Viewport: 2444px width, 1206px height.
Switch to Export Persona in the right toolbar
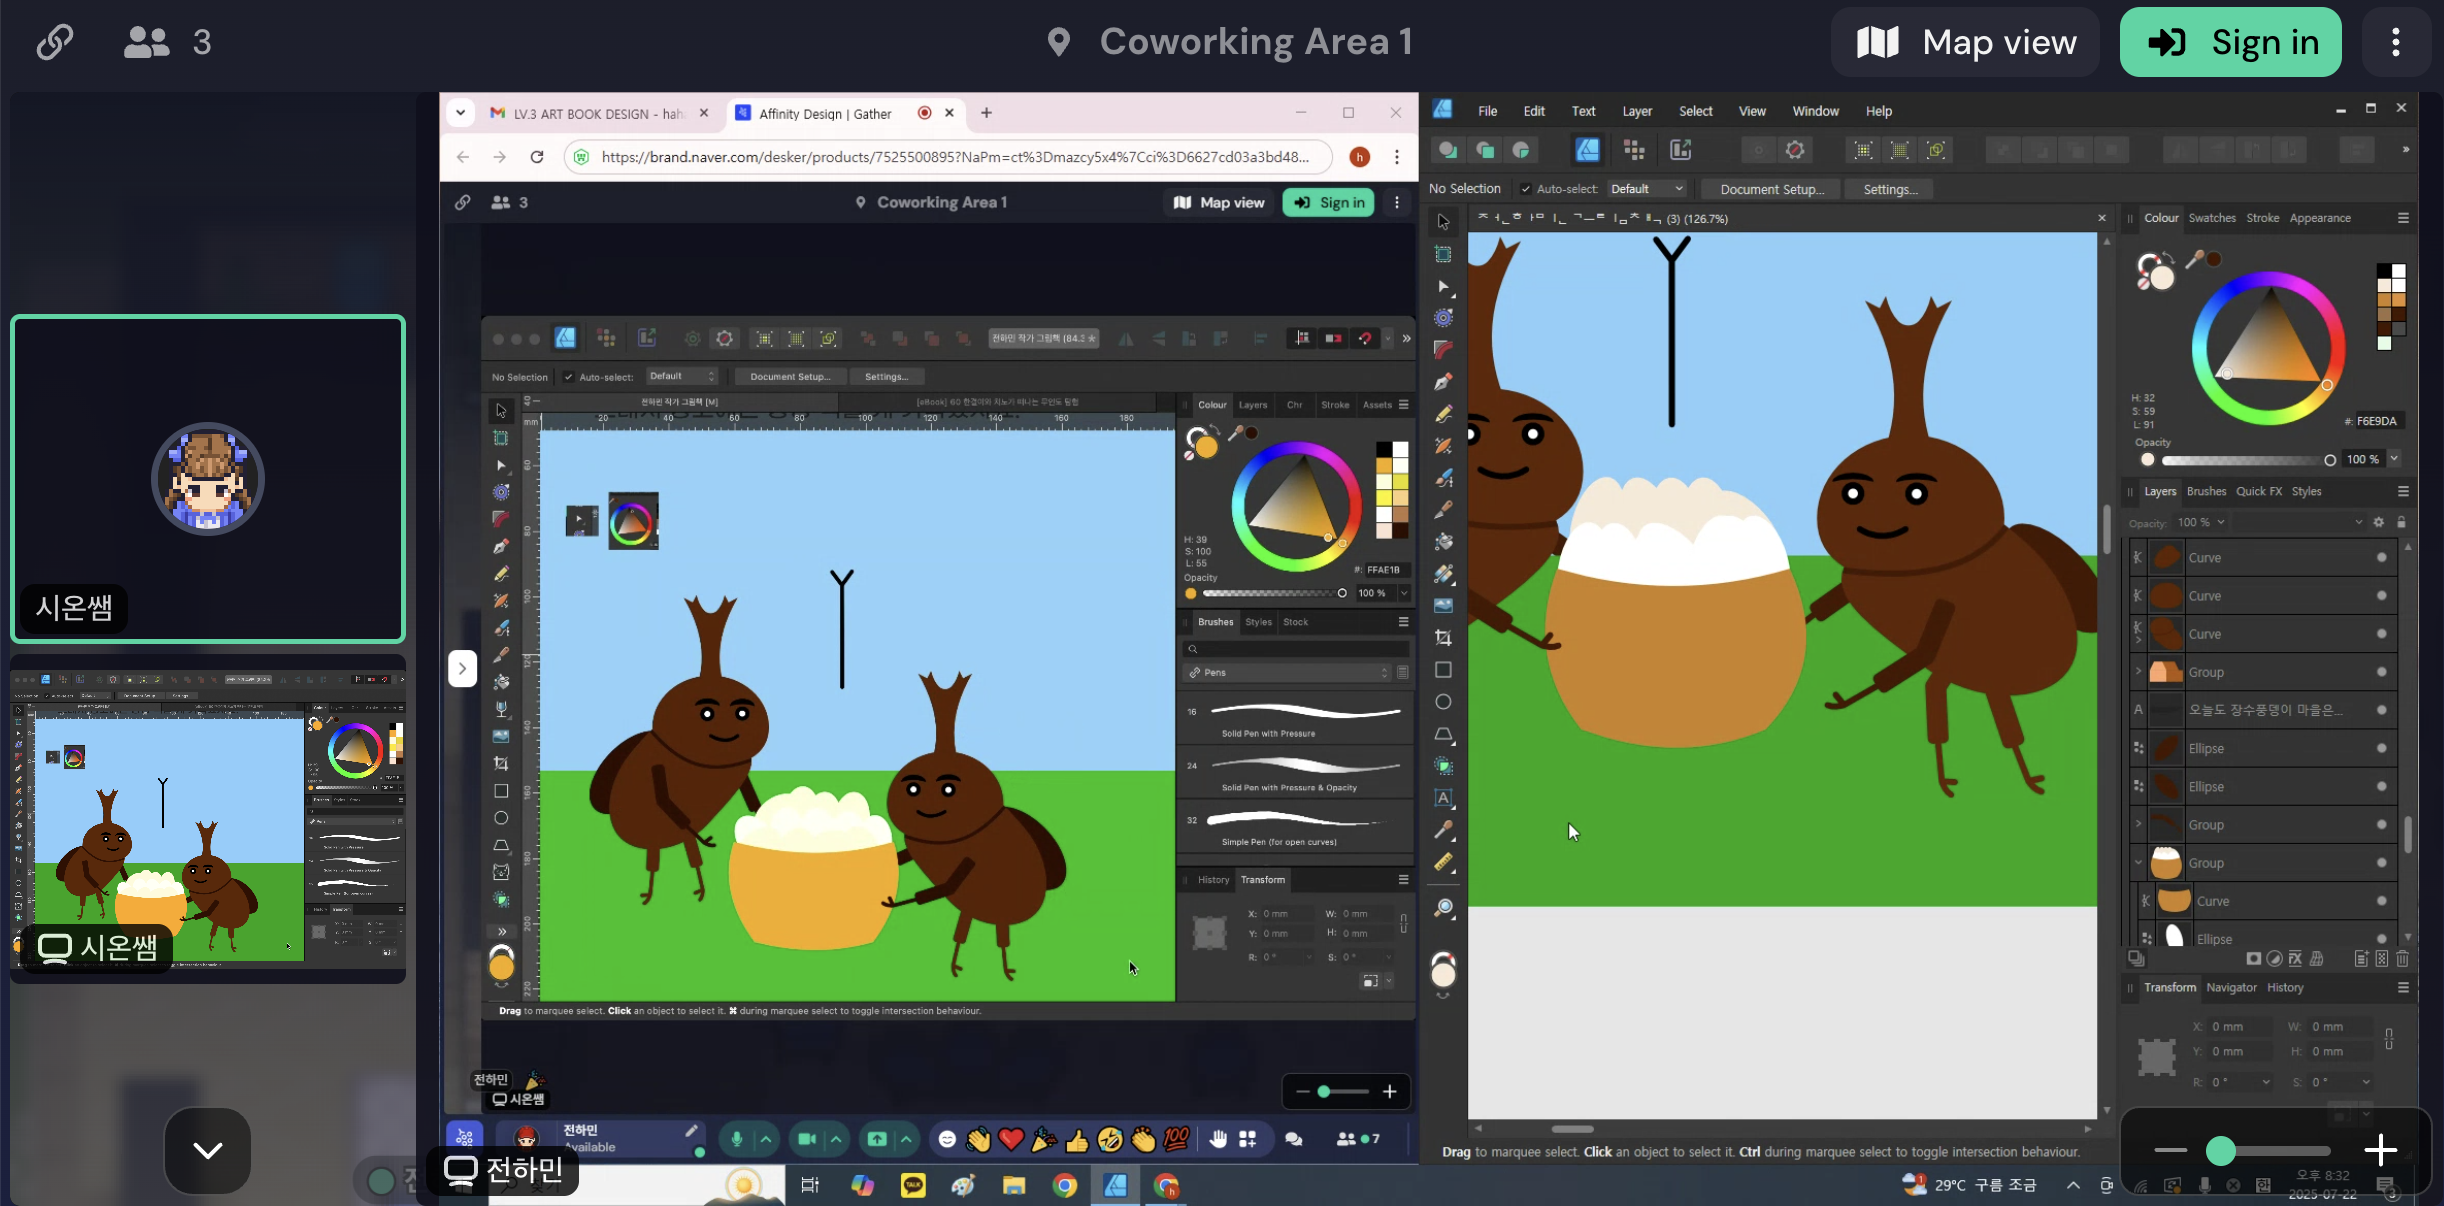pyautogui.click(x=1681, y=150)
